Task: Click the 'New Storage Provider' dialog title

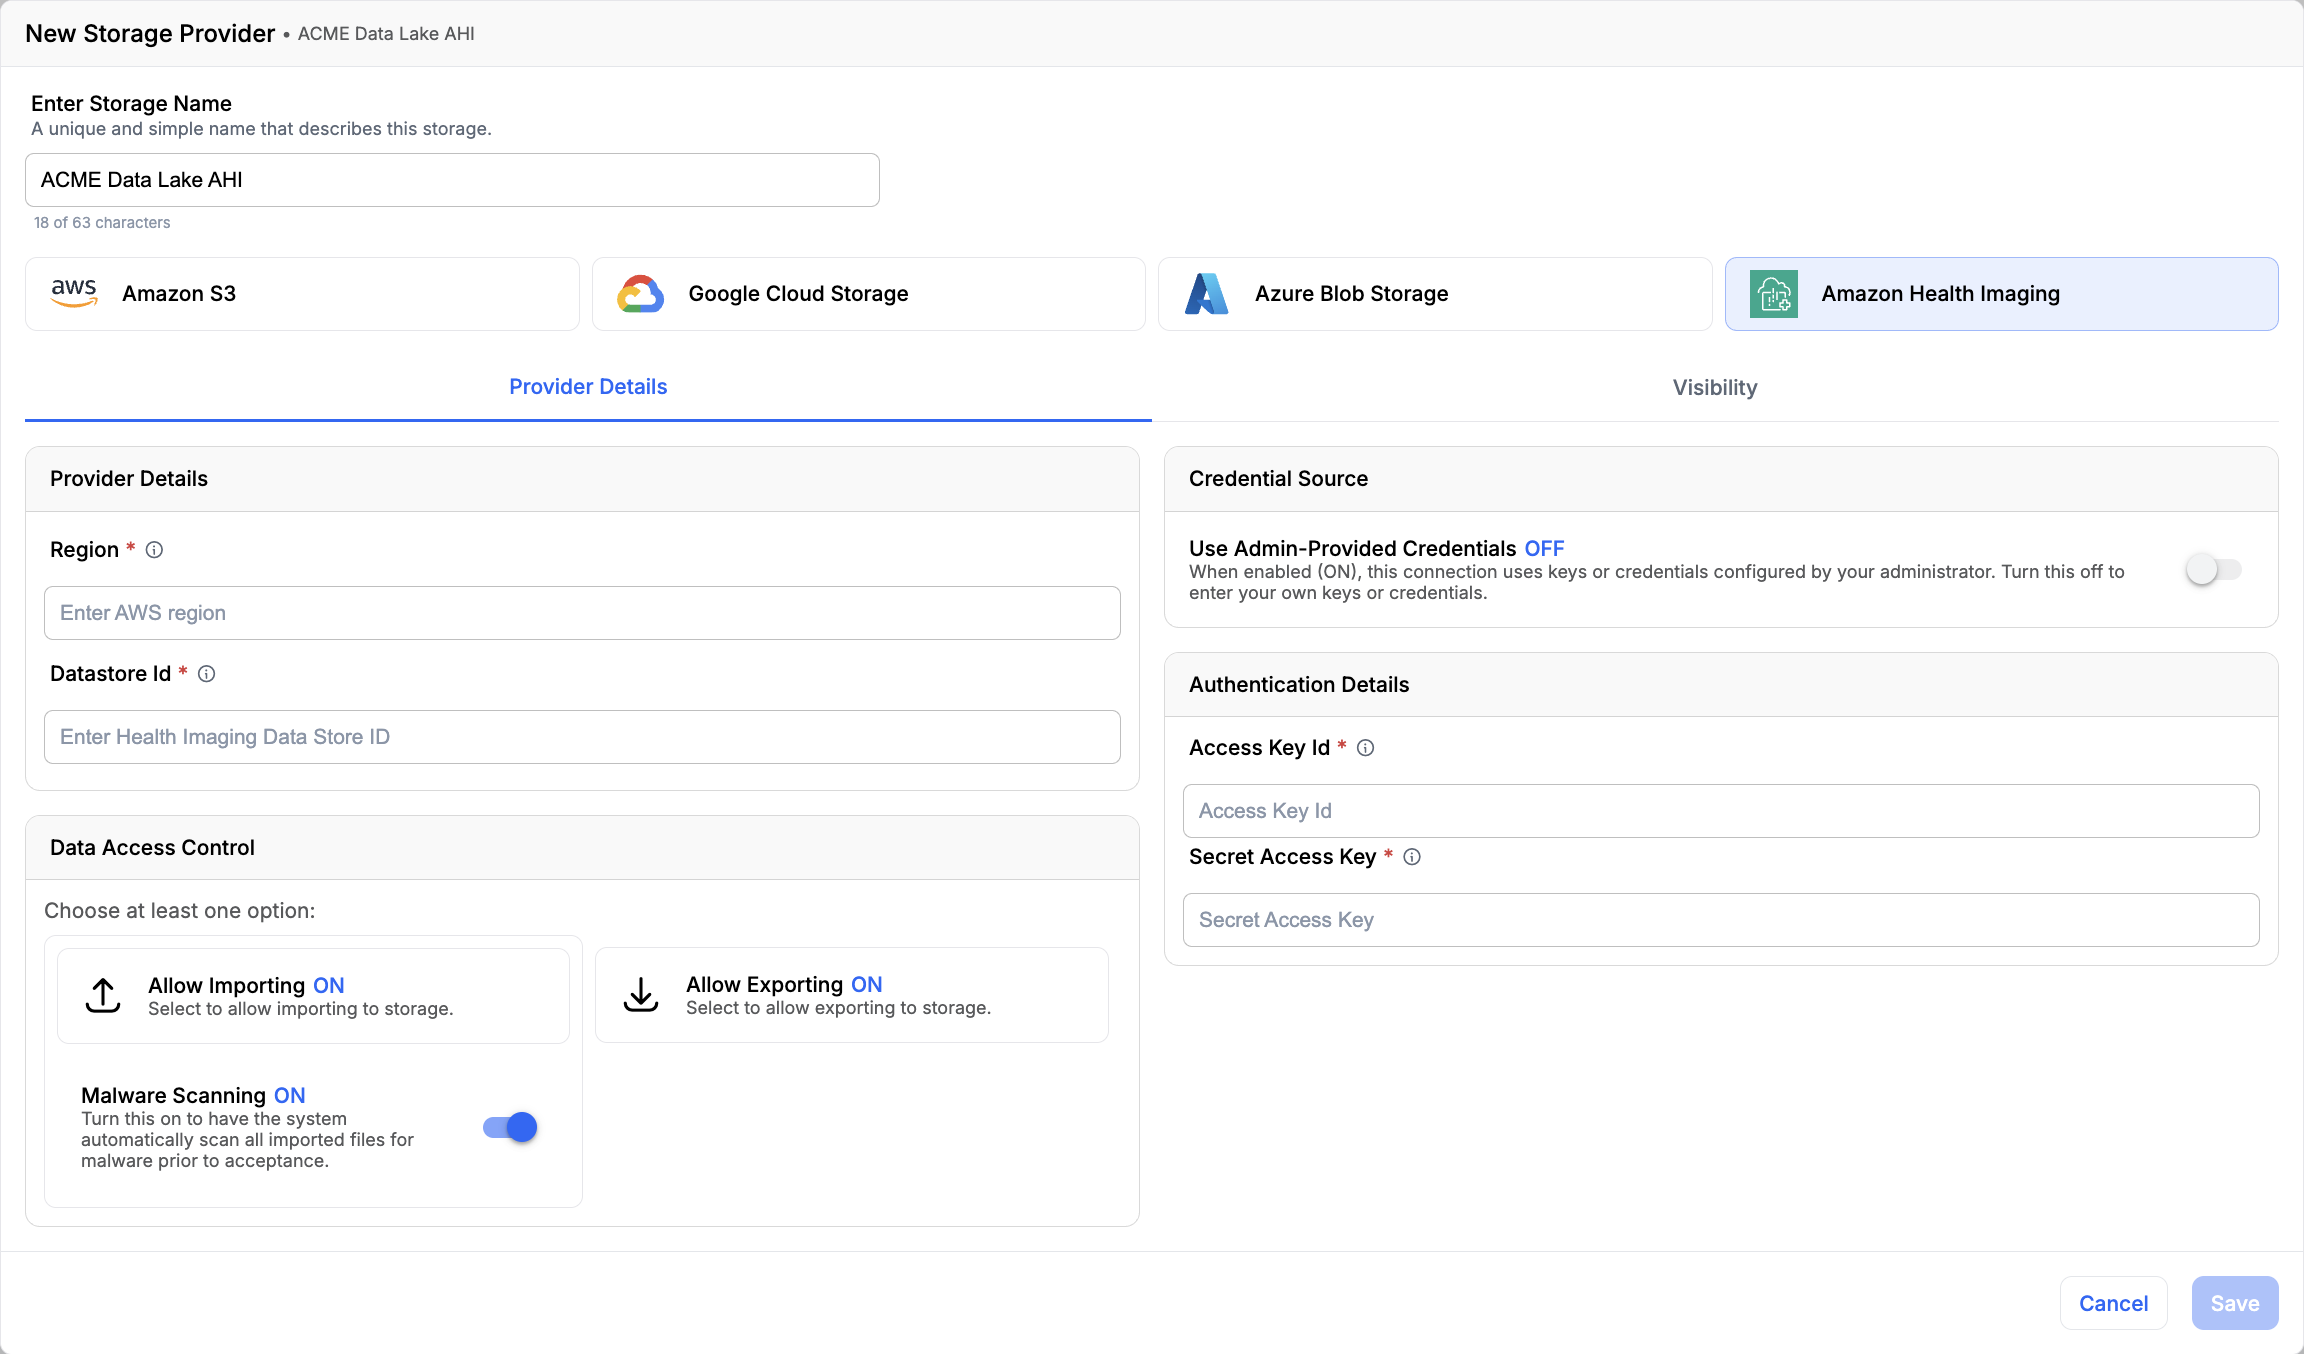Action: pos(150,33)
